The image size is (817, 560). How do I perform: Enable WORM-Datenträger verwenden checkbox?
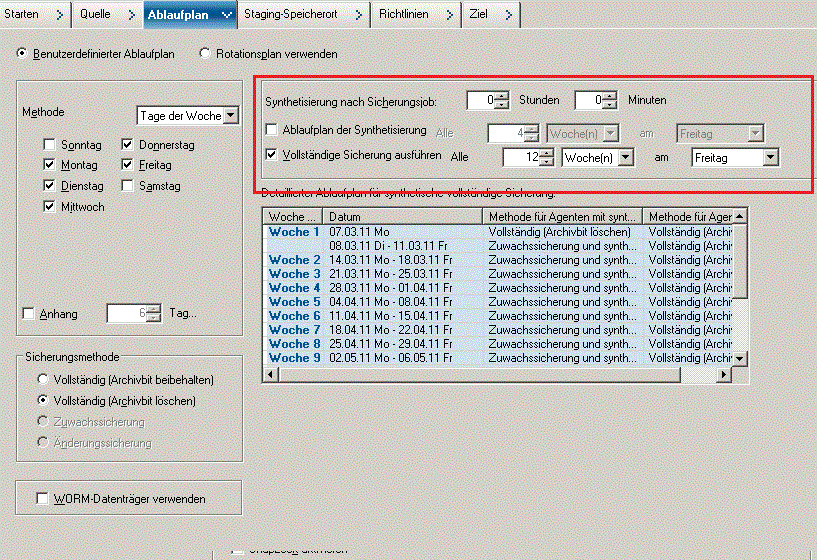click(x=42, y=498)
